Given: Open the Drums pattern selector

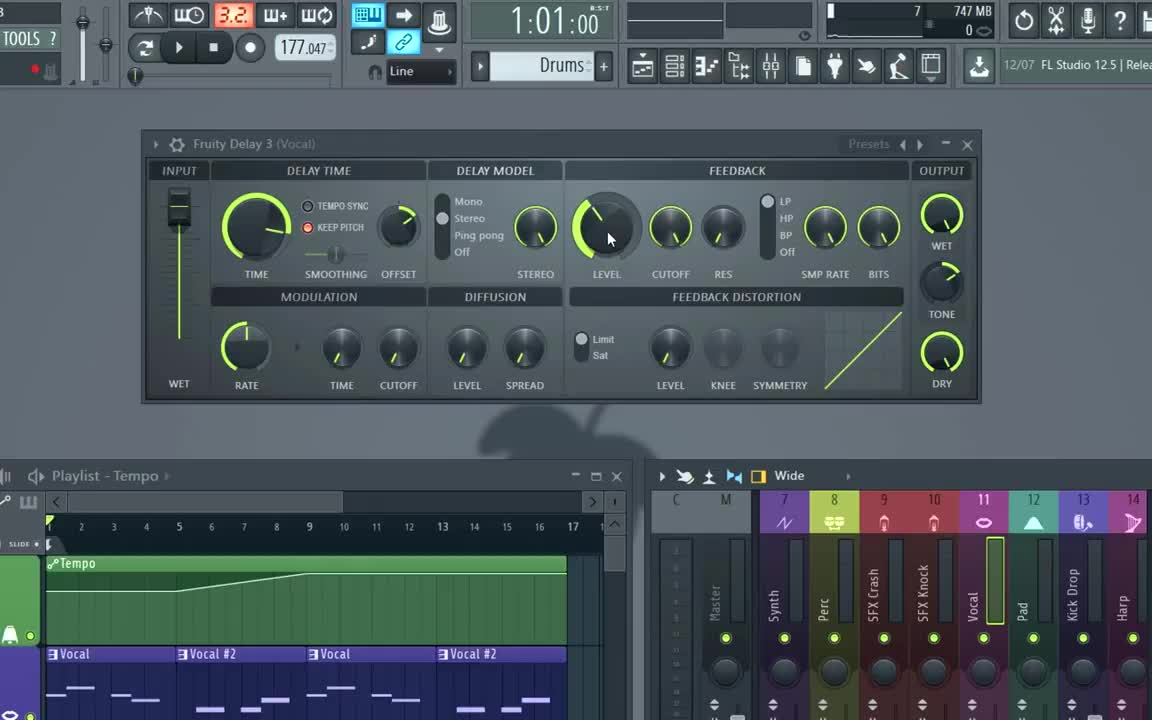Looking at the screenshot, I should tap(542, 66).
